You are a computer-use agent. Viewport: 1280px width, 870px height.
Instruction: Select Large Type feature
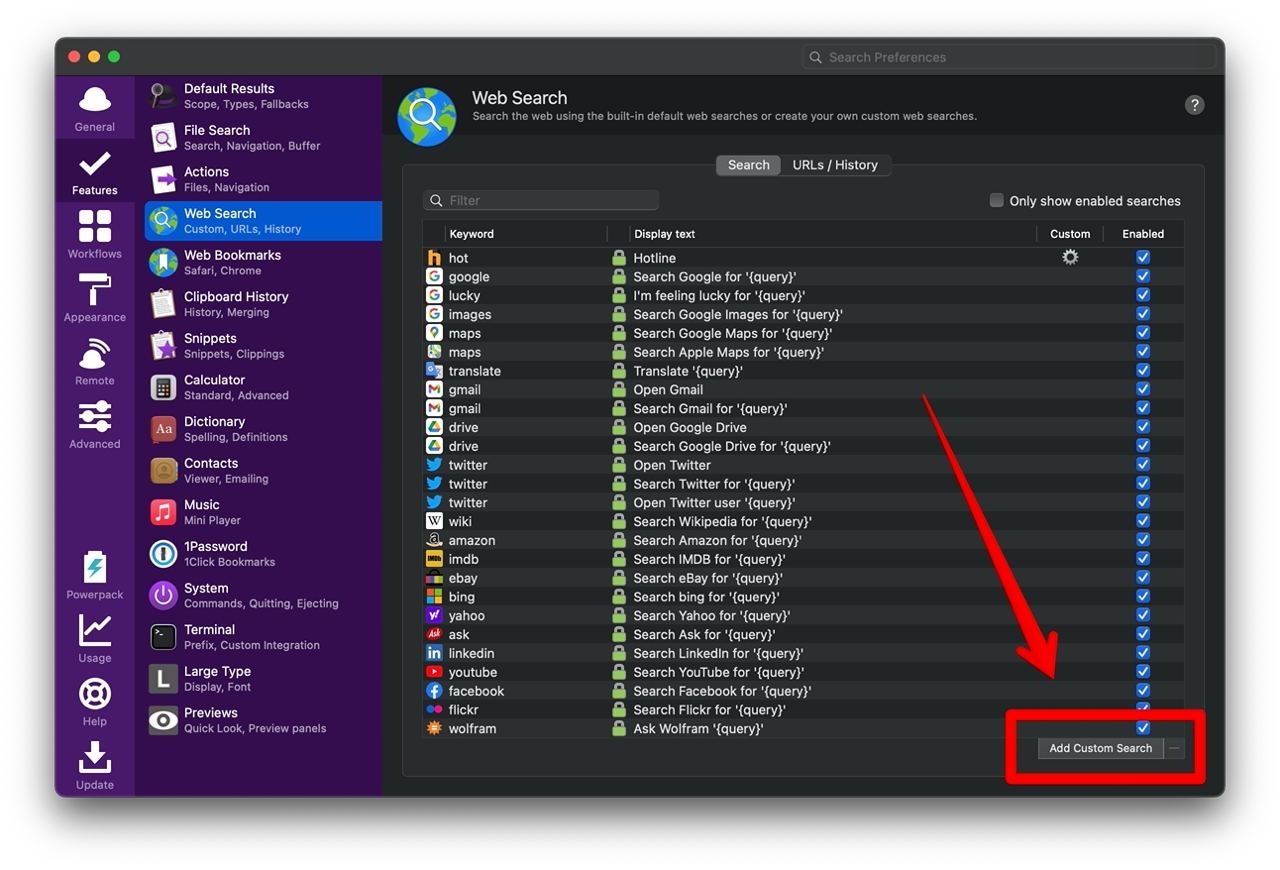[x=263, y=679]
